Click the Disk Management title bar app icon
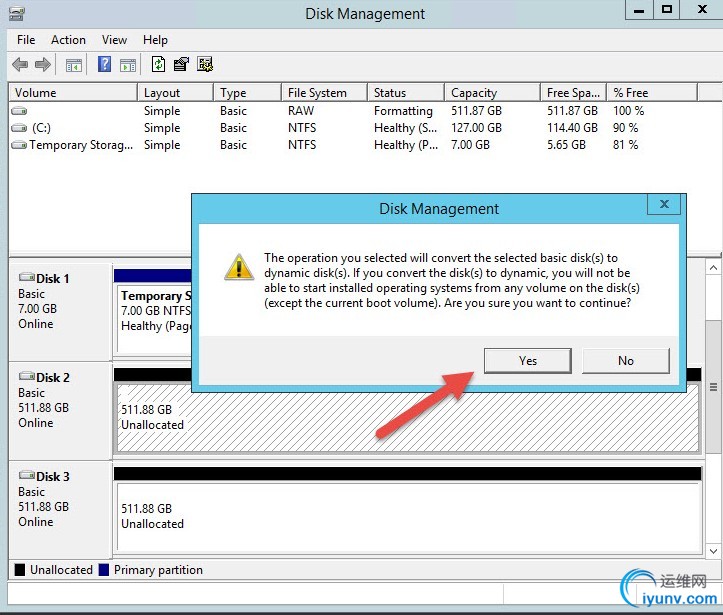Screen dimensions: 723x615 [x=17, y=13]
